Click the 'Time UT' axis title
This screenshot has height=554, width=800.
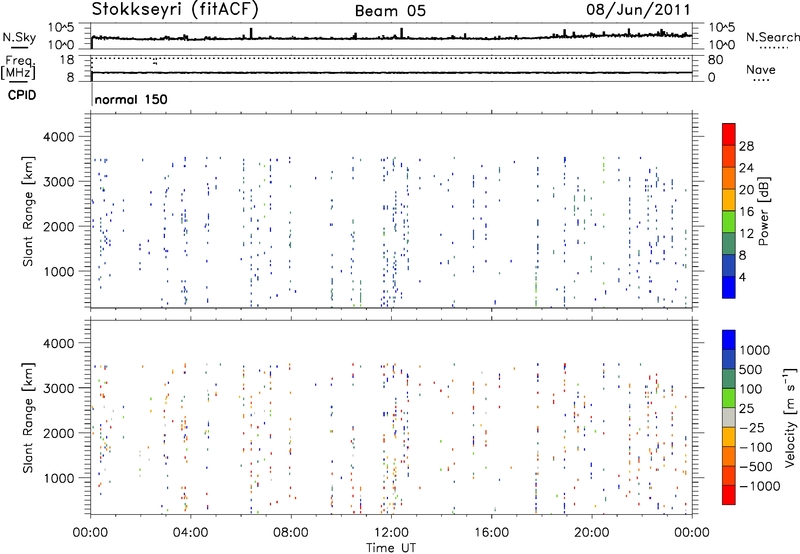pyautogui.click(x=391, y=548)
